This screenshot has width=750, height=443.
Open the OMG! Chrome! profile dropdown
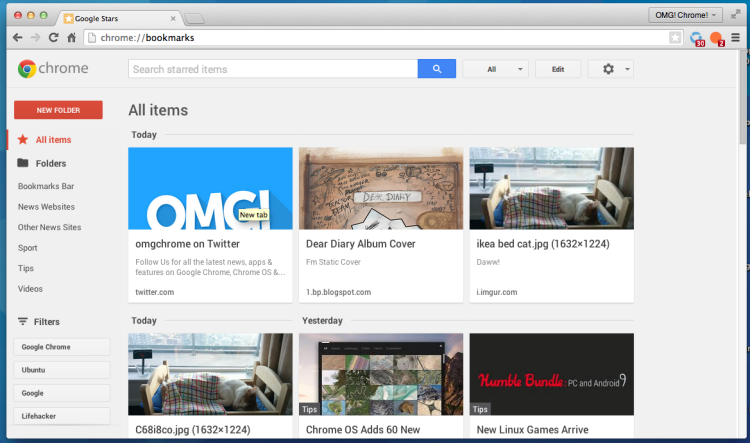[x=685, y=15]
